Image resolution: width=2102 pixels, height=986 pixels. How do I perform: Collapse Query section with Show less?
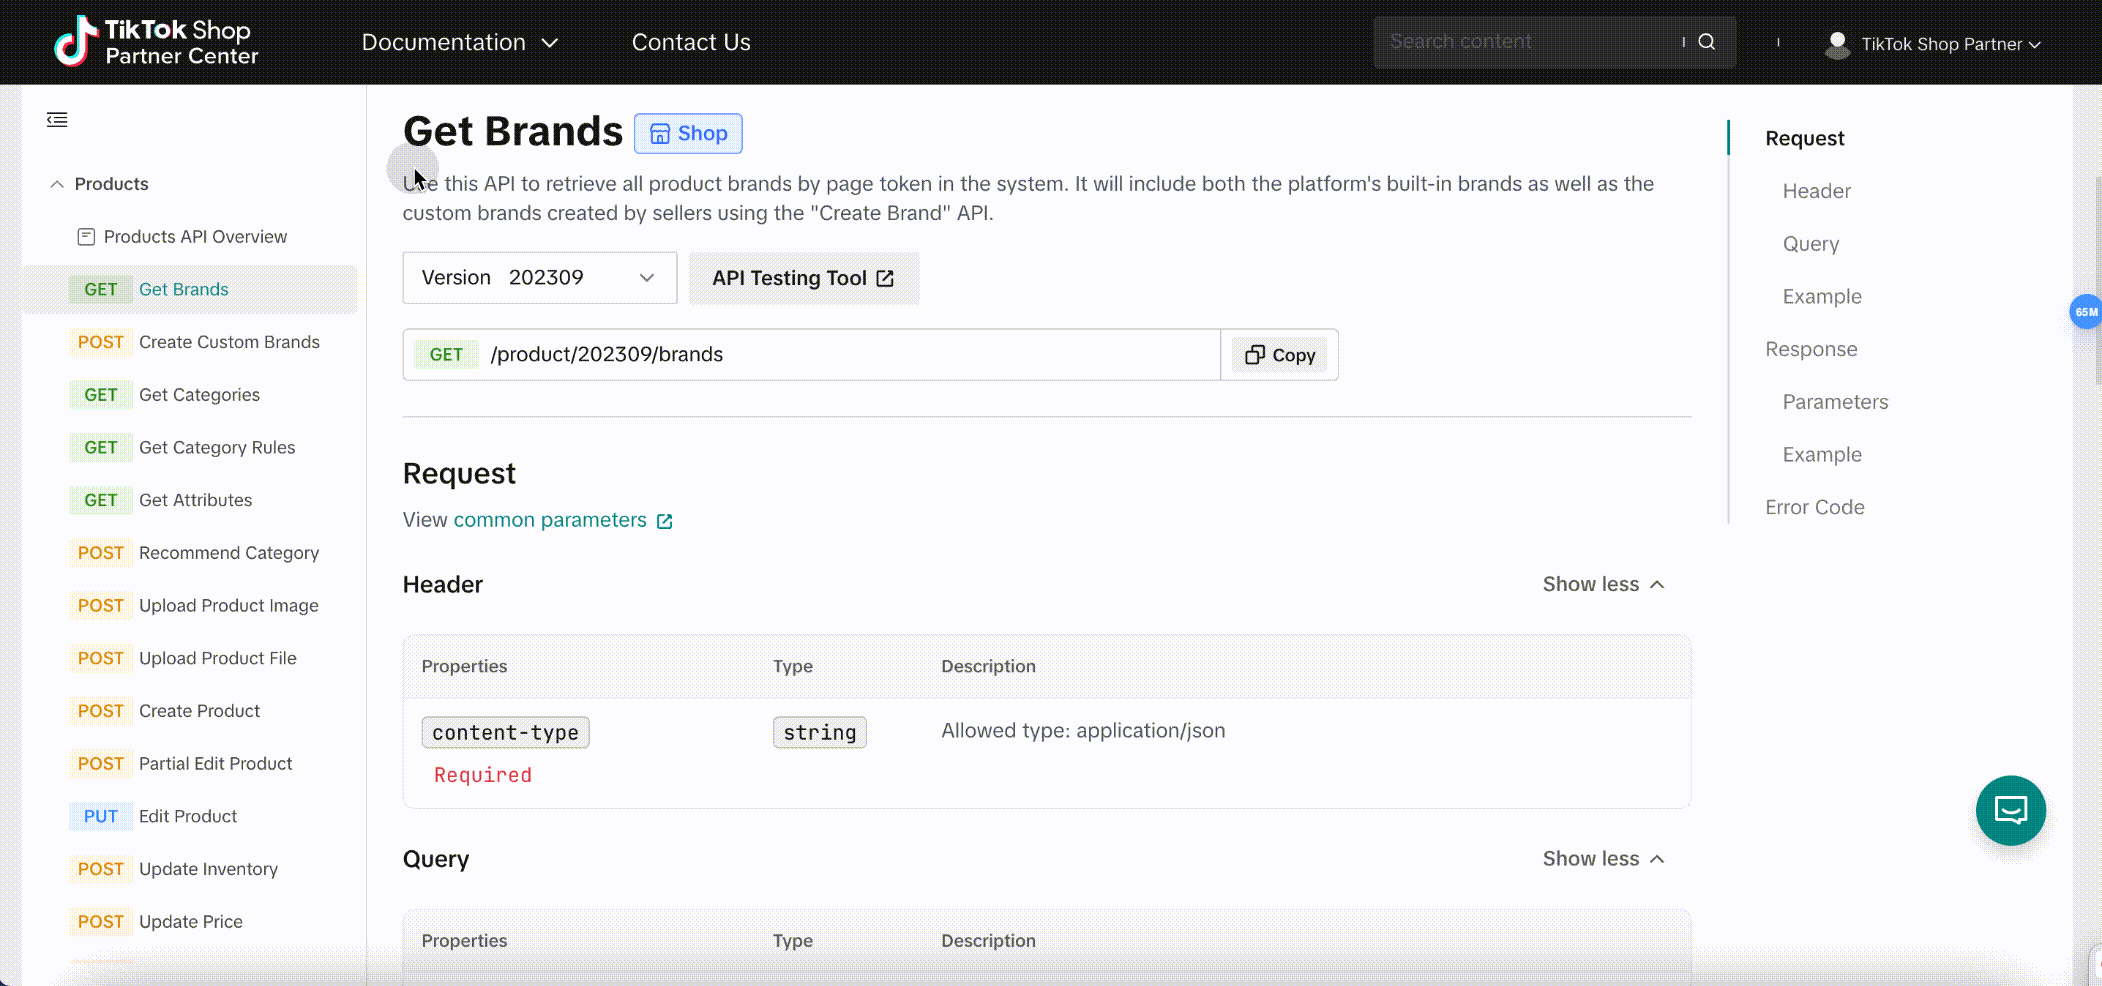pyautogui.click(x=1603, y=859)
